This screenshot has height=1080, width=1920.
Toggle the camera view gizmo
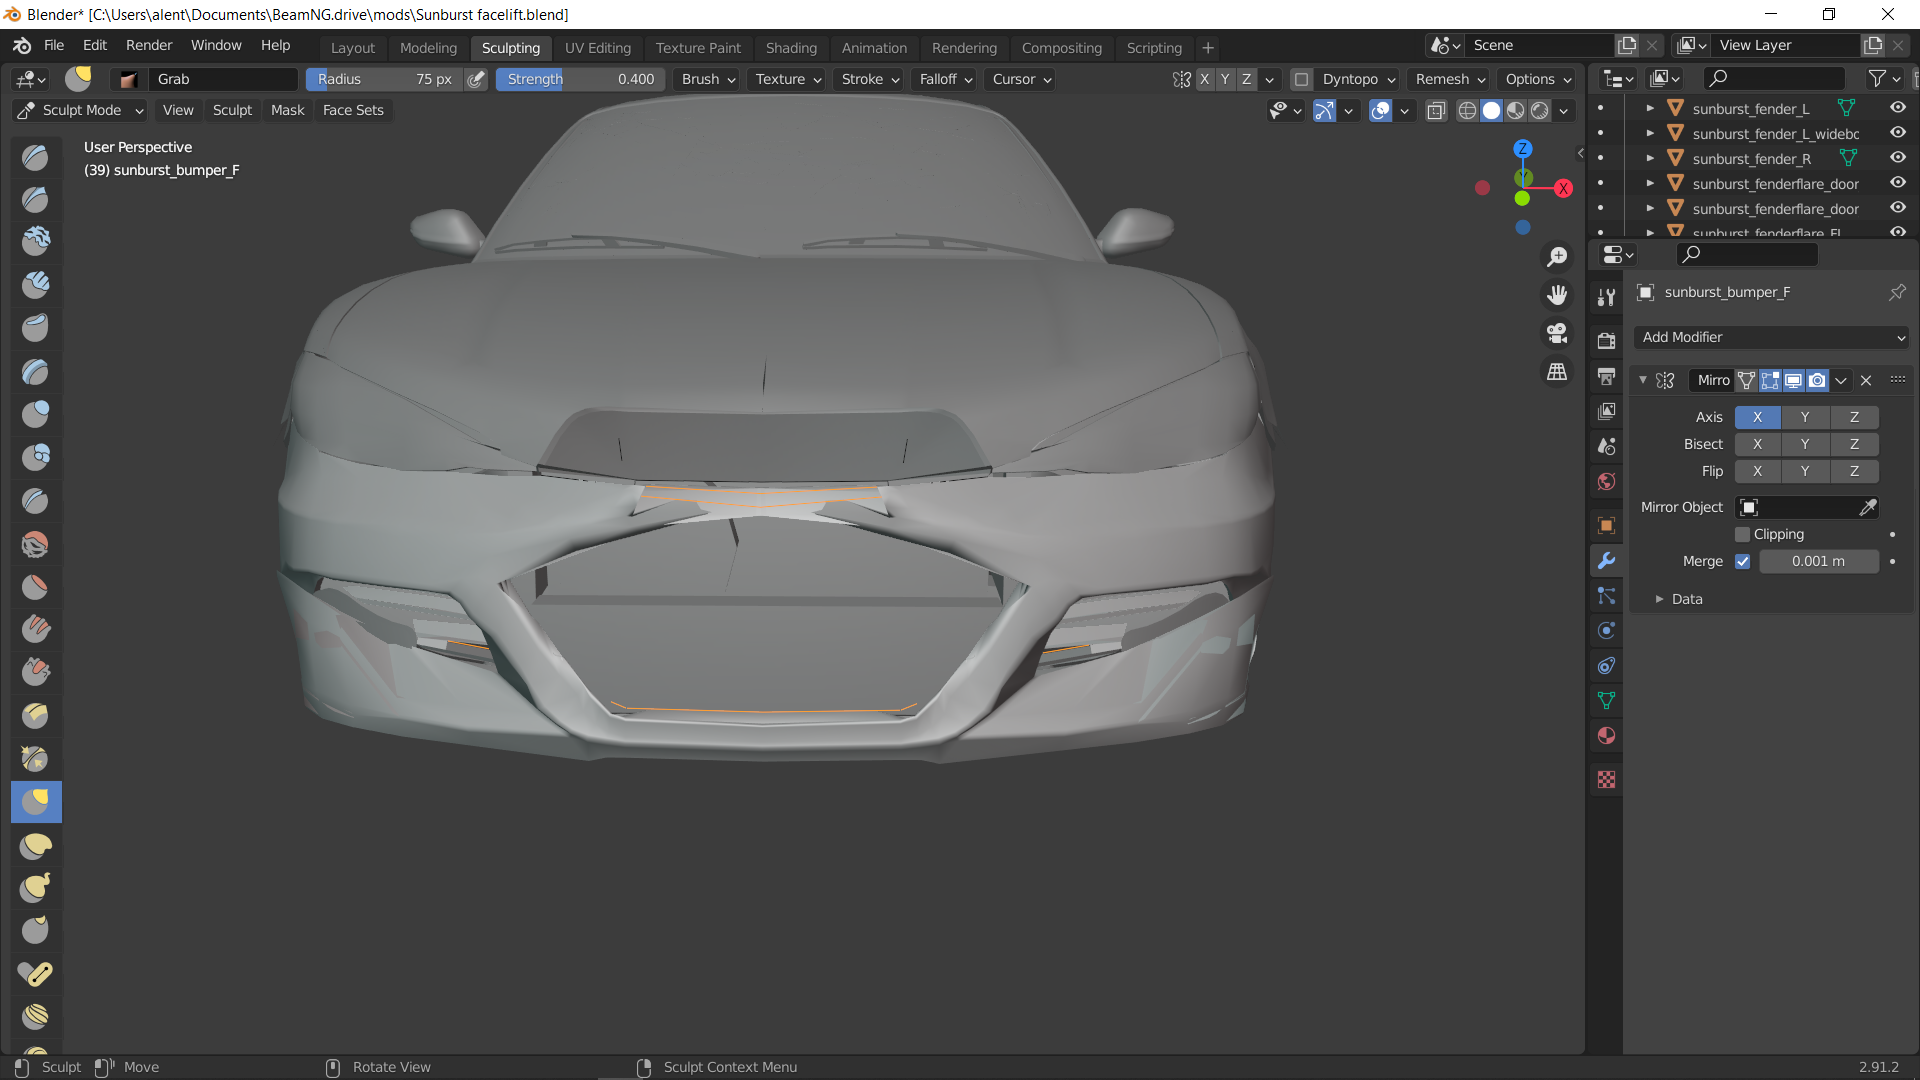pyautogui.click(x=1557, y=333)
